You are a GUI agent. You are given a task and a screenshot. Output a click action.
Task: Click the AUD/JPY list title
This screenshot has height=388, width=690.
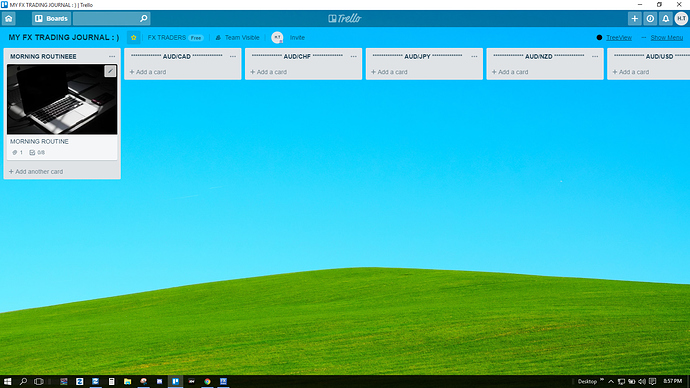coord(417,56)
